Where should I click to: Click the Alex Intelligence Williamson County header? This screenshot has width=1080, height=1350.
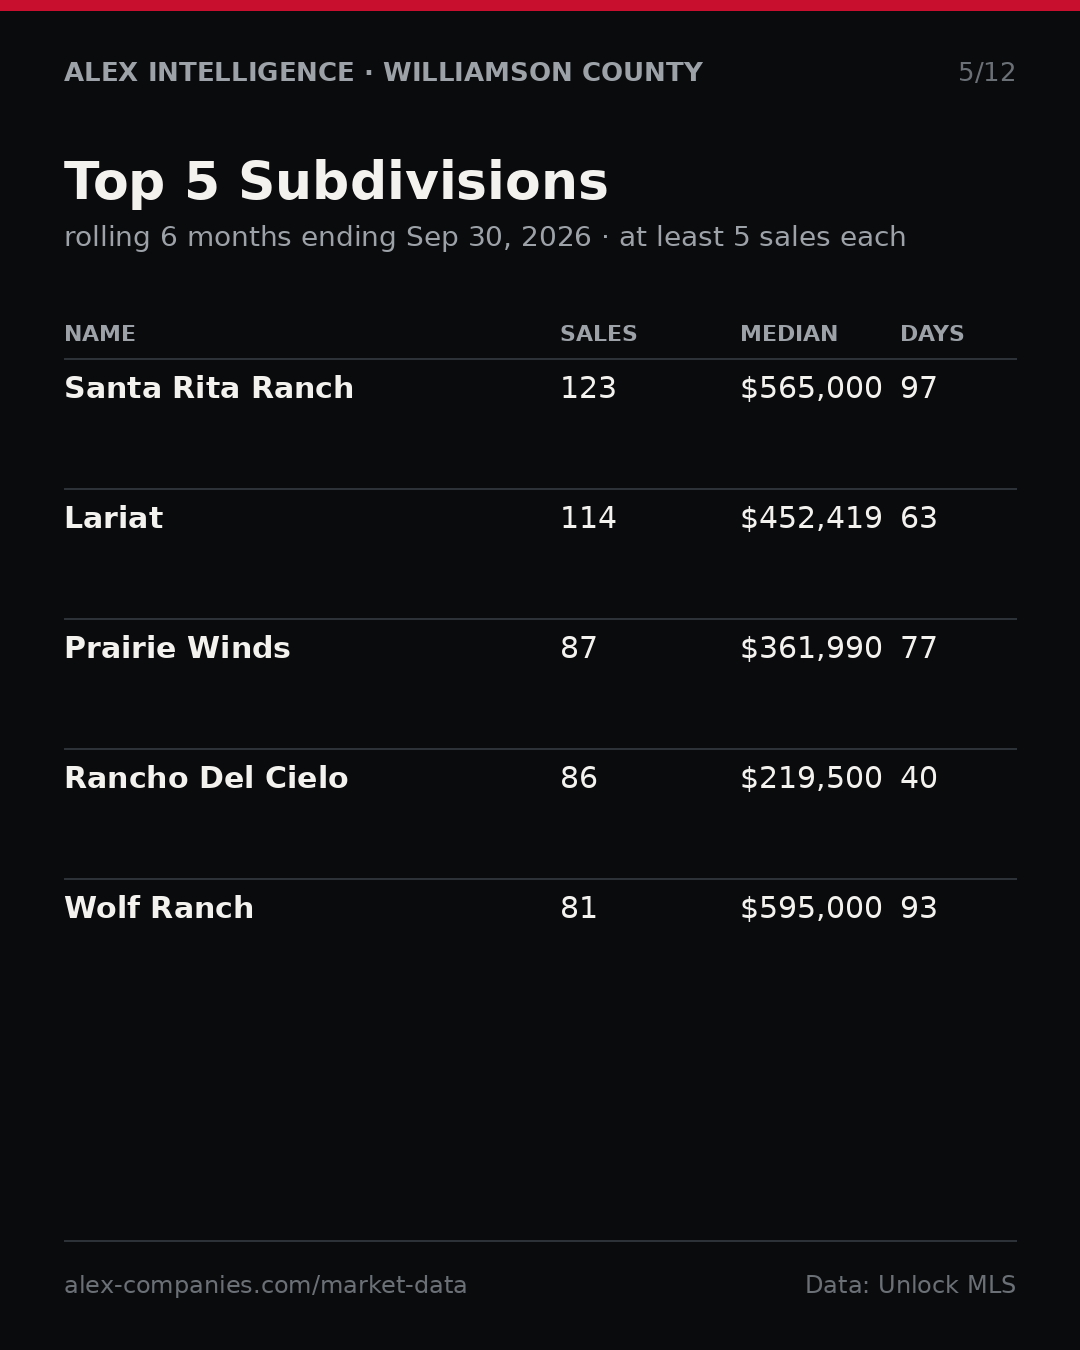383,73
